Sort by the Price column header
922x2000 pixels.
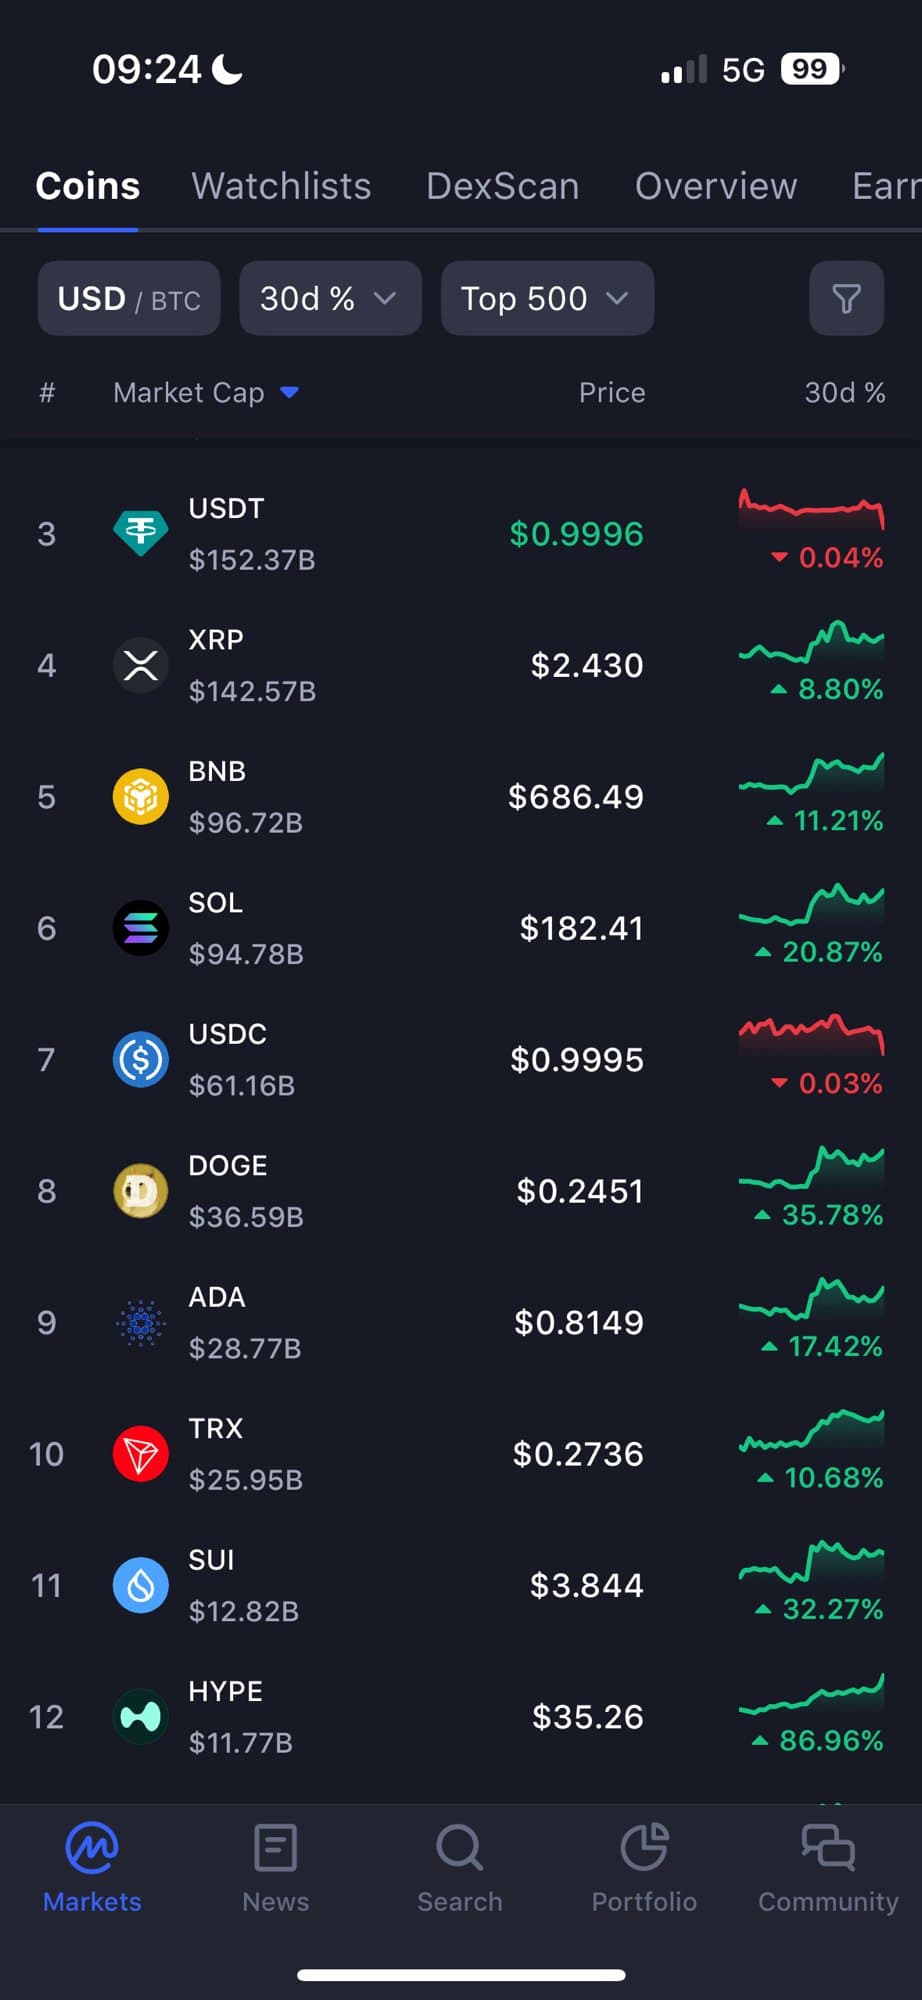pyautogui.click(x=611, y=393)
